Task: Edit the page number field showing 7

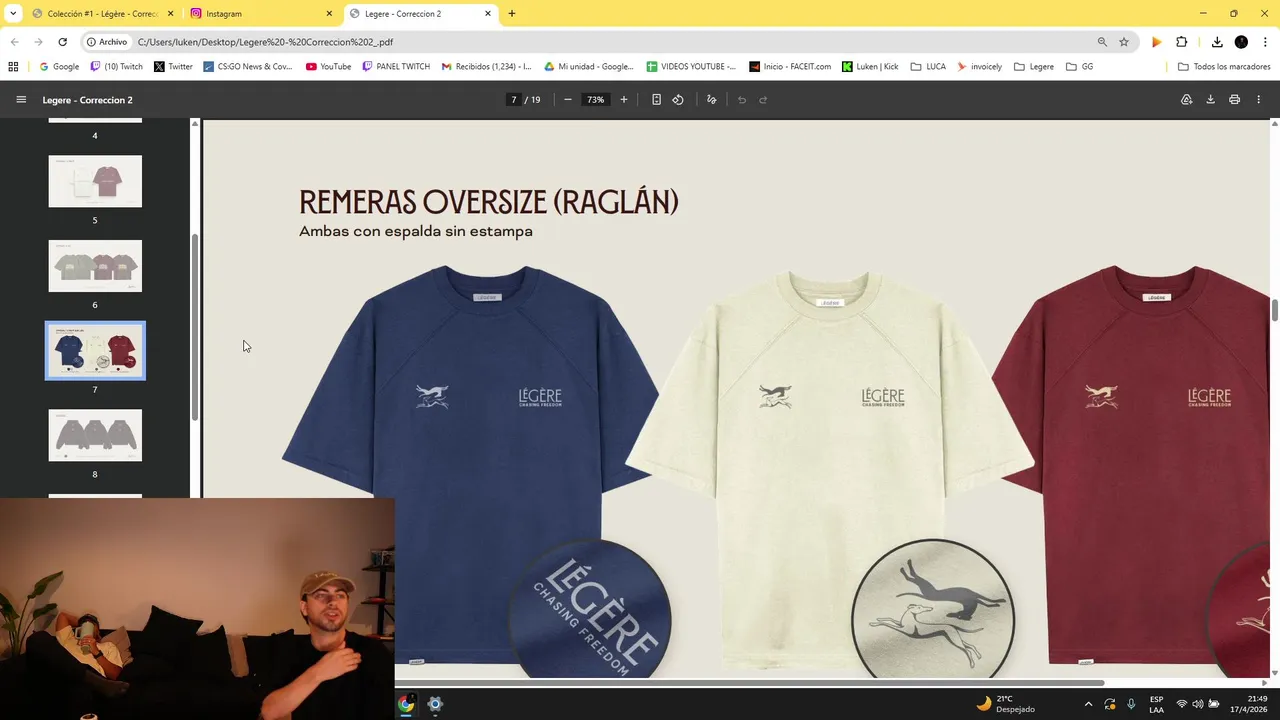Action: coord(514,100)
